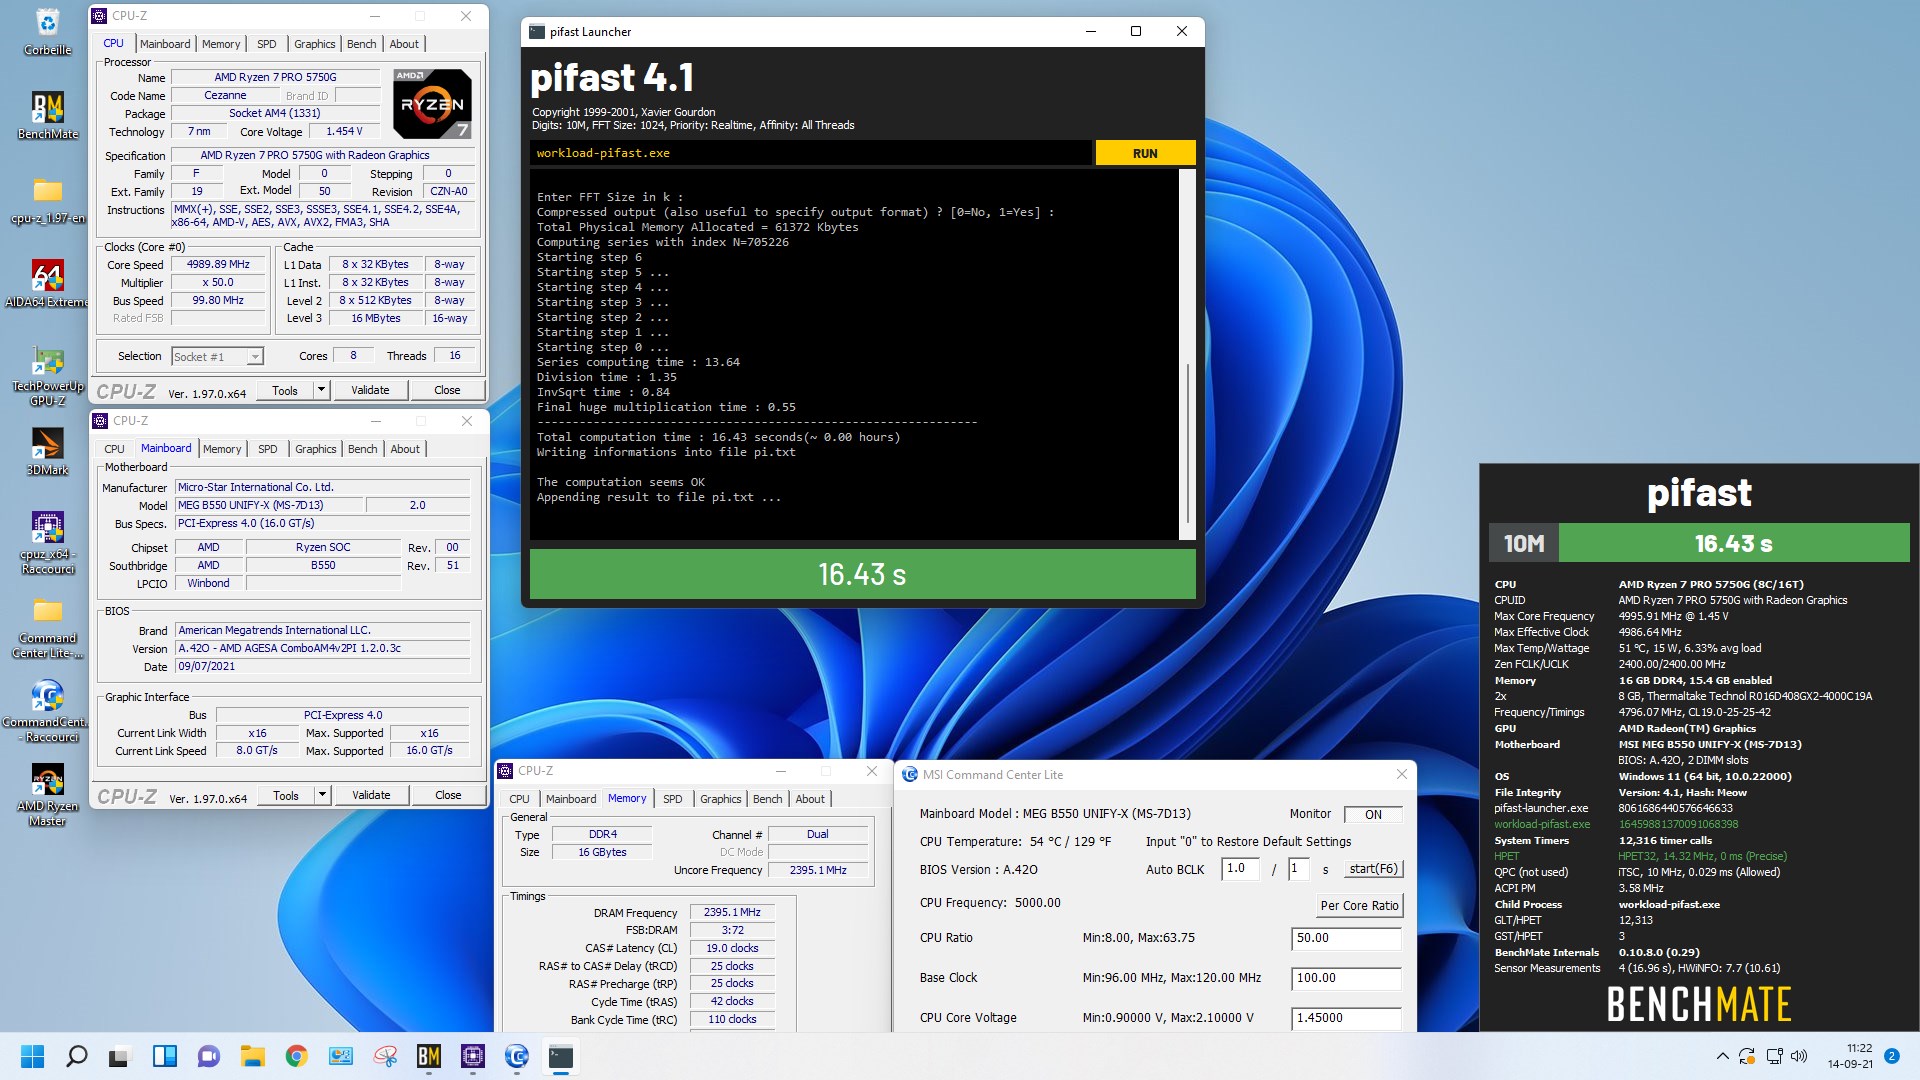
Task: Click Close button in Mainboard CPU-Z window
Action: [448, 795]
